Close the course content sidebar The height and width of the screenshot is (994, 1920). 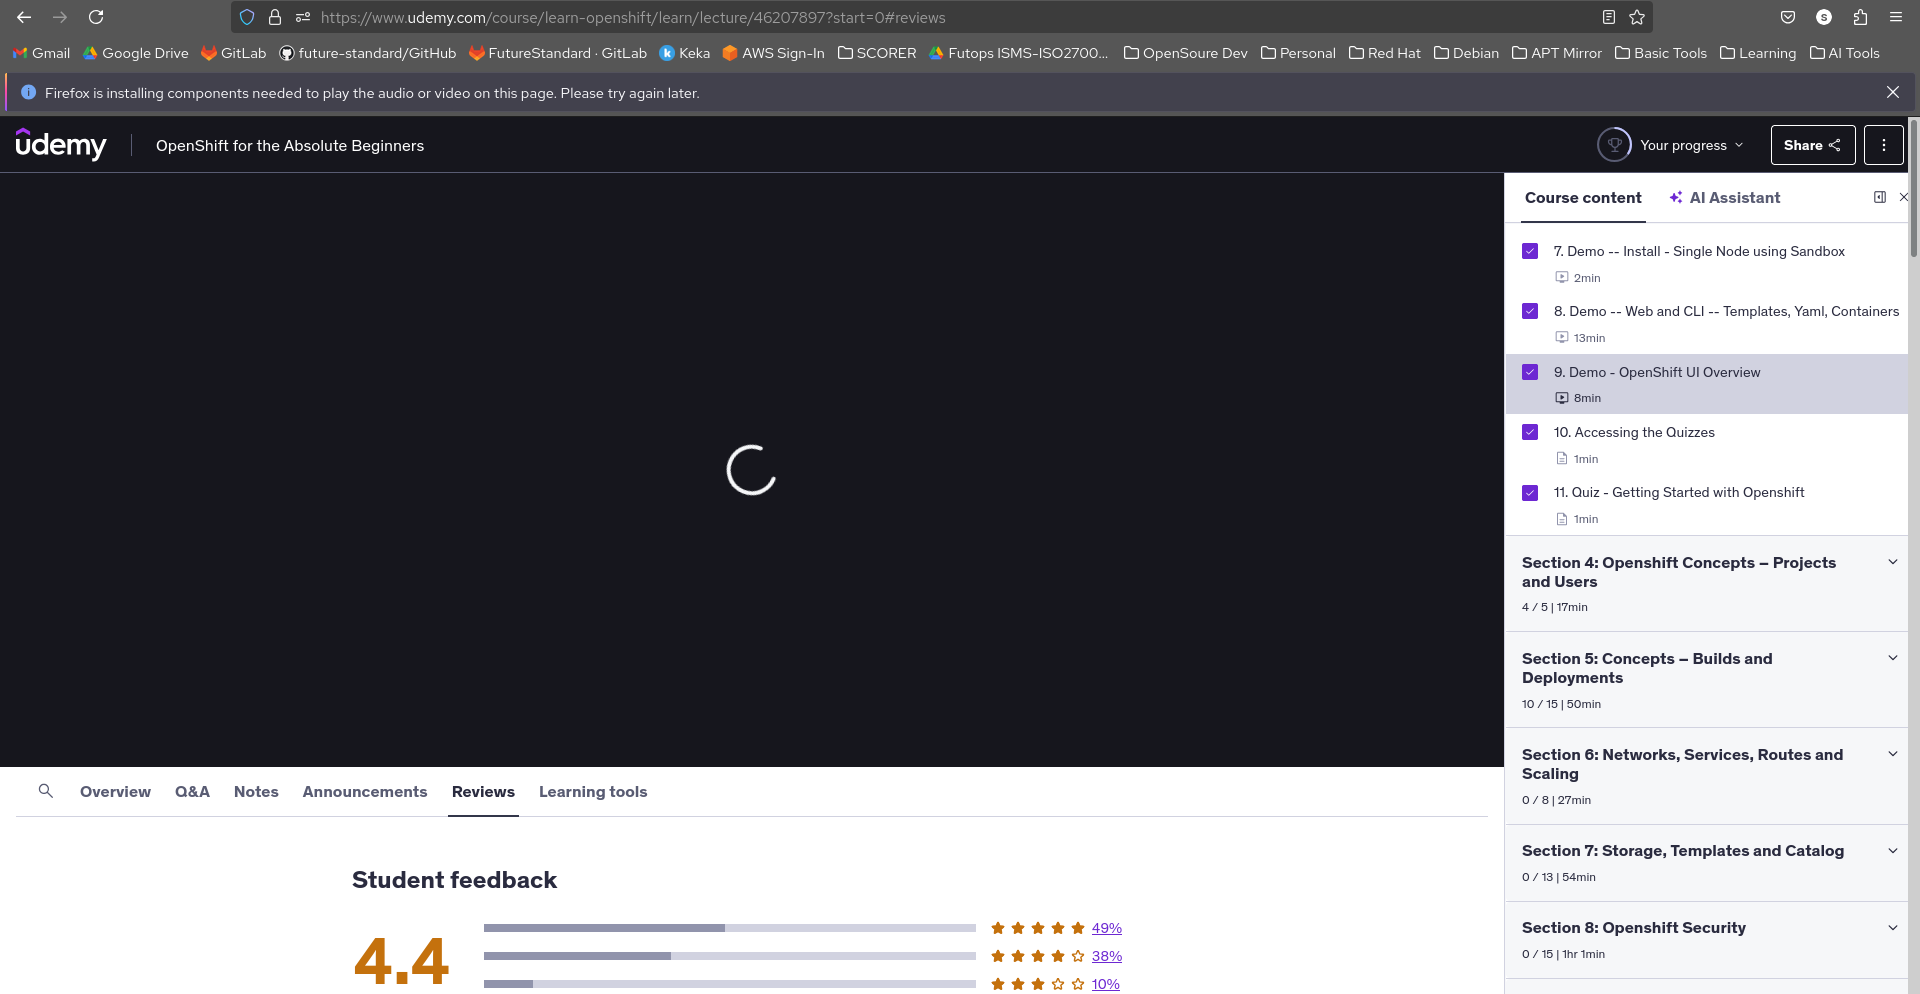[1903, 197]
